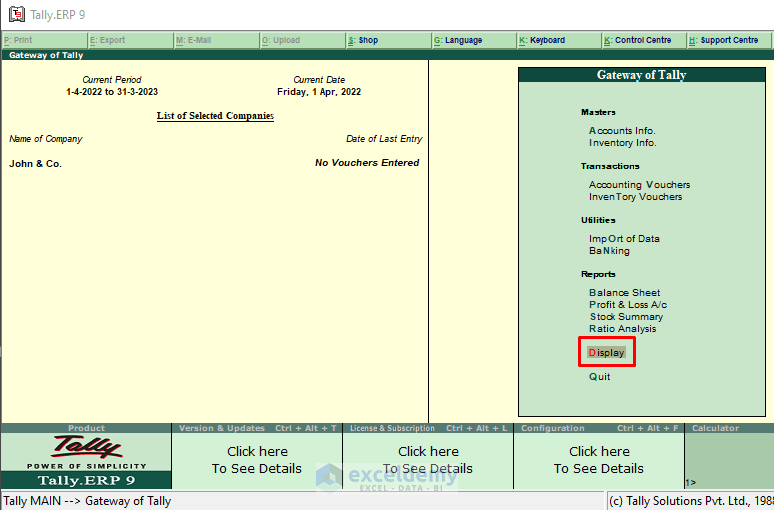
Task: Select Accounts Info. under Masters
Action: point(622,131)
